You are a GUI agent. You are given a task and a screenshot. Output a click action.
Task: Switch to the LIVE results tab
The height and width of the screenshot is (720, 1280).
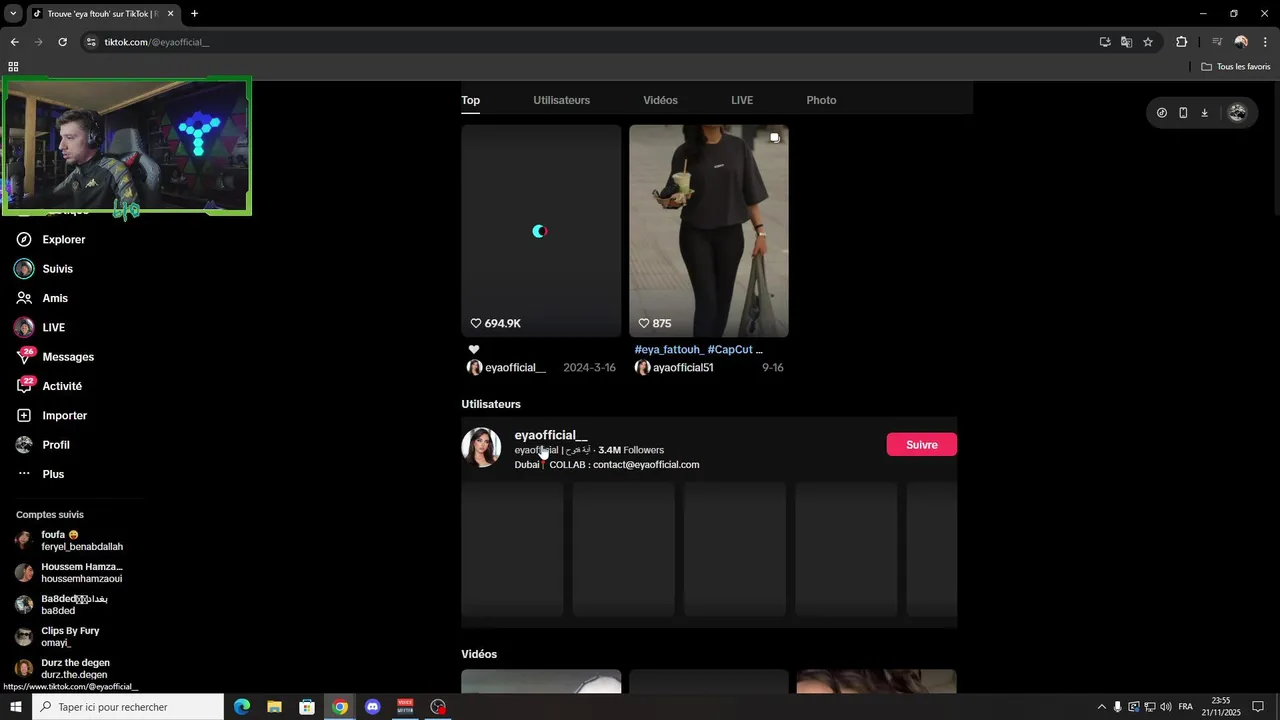[742, 100]
